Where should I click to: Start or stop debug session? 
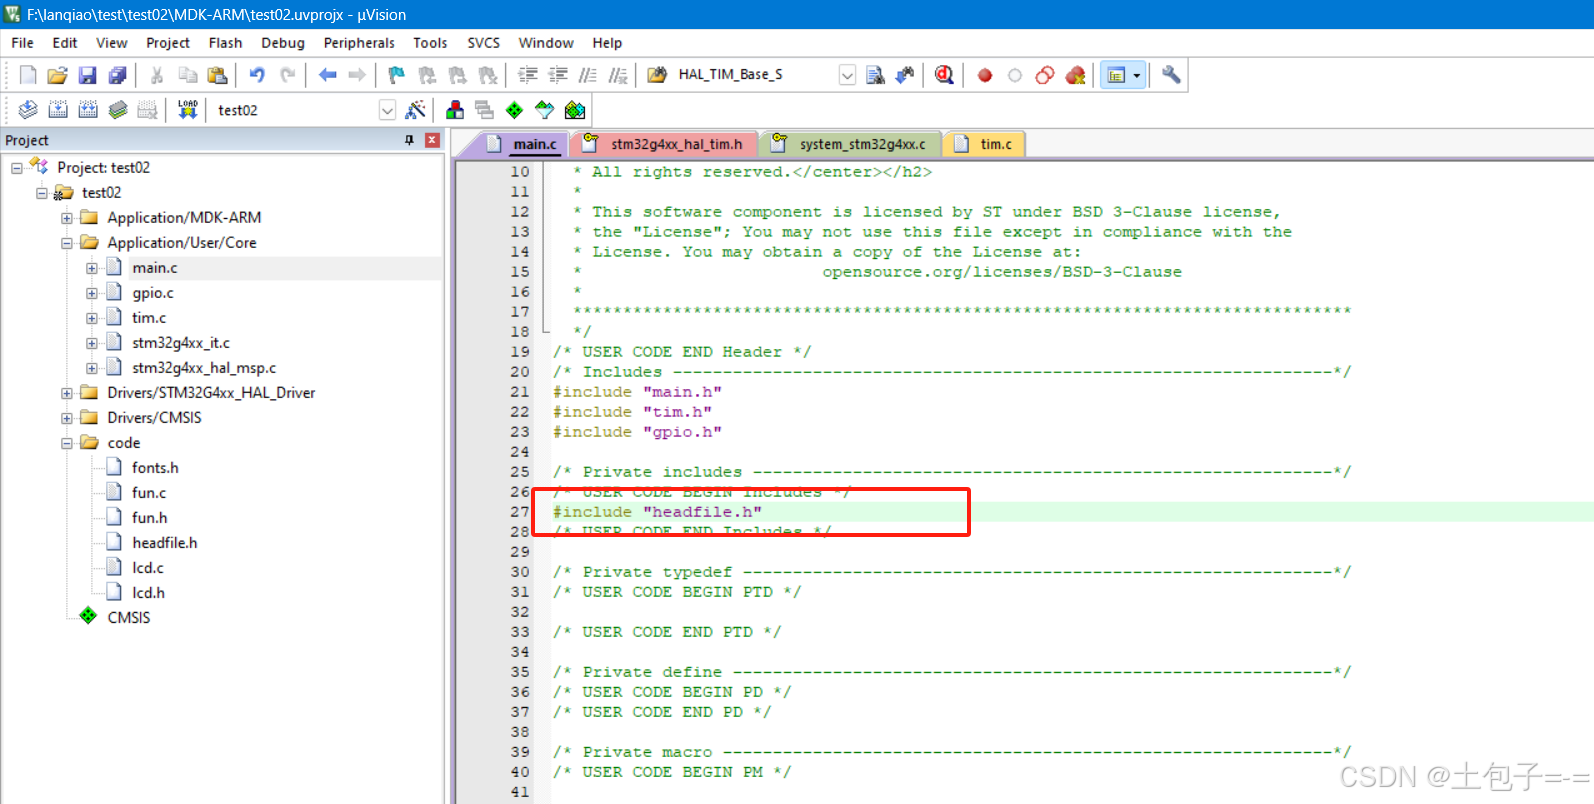click(x=944, y=75)
